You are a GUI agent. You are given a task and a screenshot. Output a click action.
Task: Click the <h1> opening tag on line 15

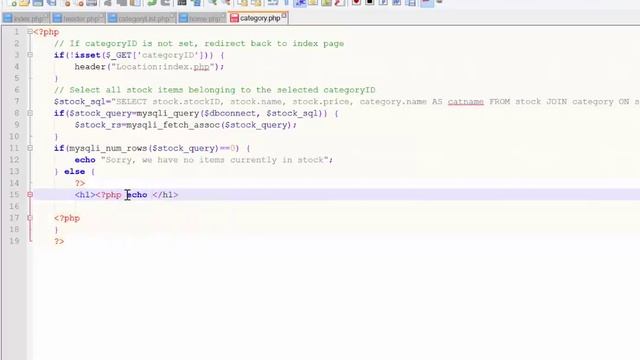click(85, 195)
